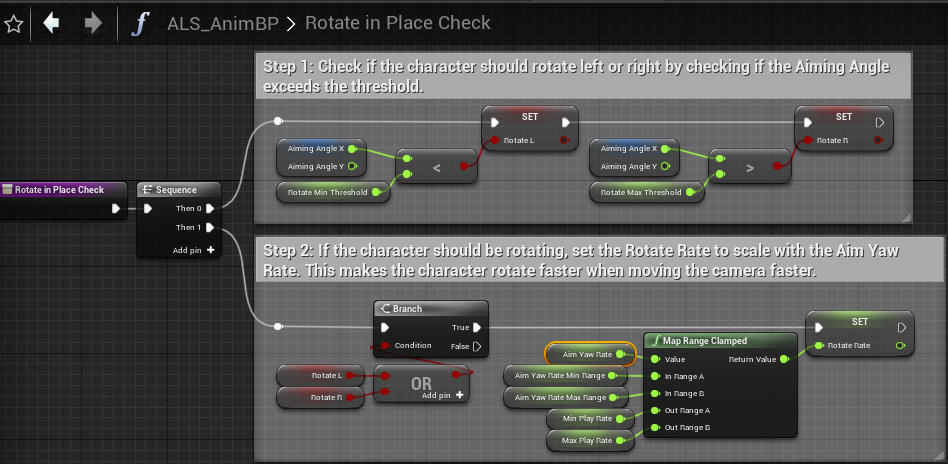The image size is (948, 464).
Task: Click the Branch Condition pin
Action: (384, 346)
